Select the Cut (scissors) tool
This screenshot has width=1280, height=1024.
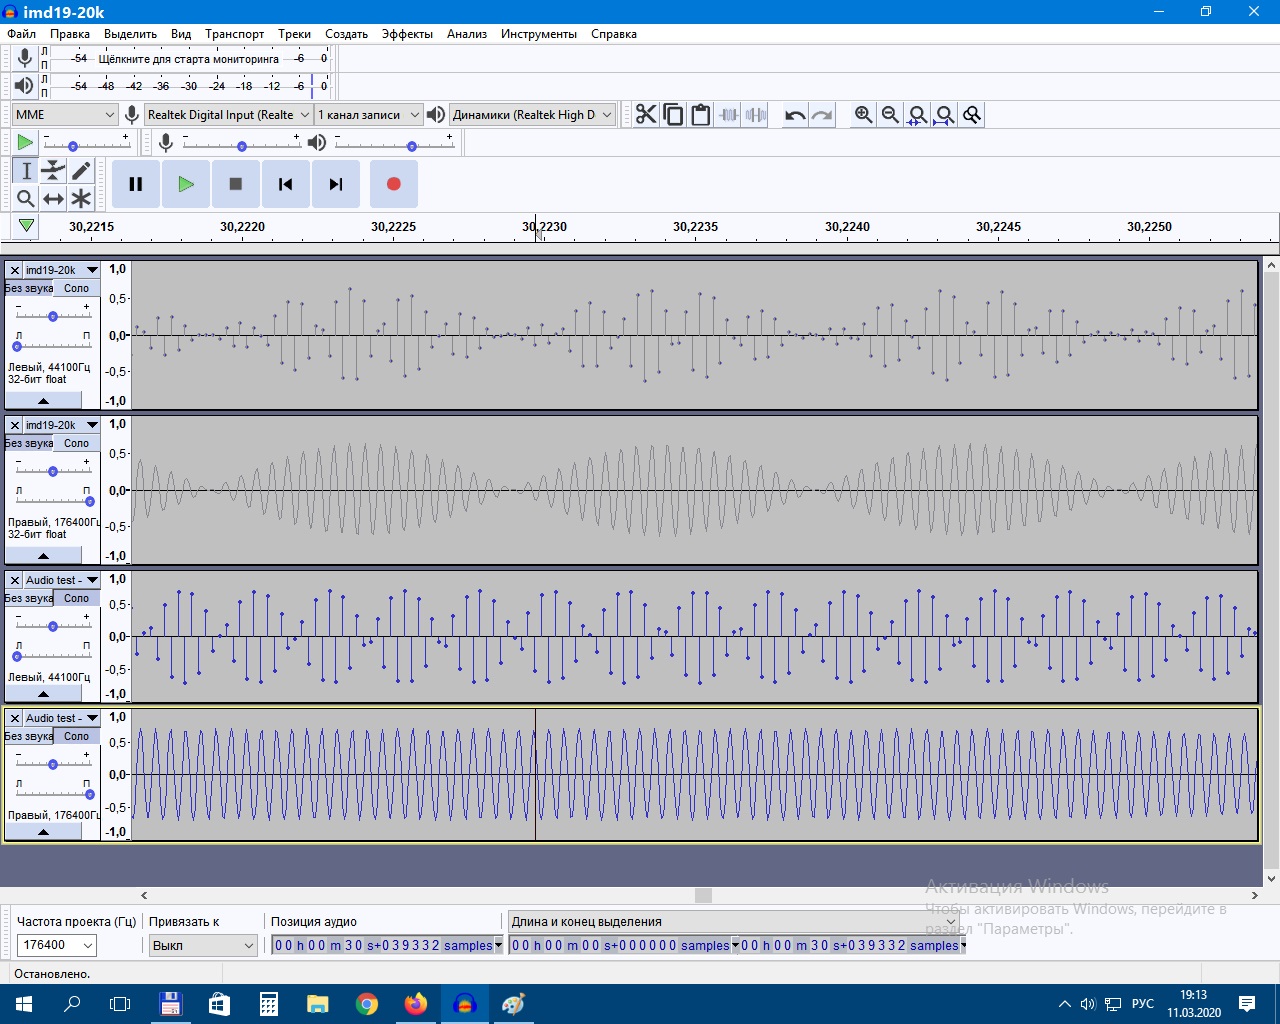click(646, 115)
